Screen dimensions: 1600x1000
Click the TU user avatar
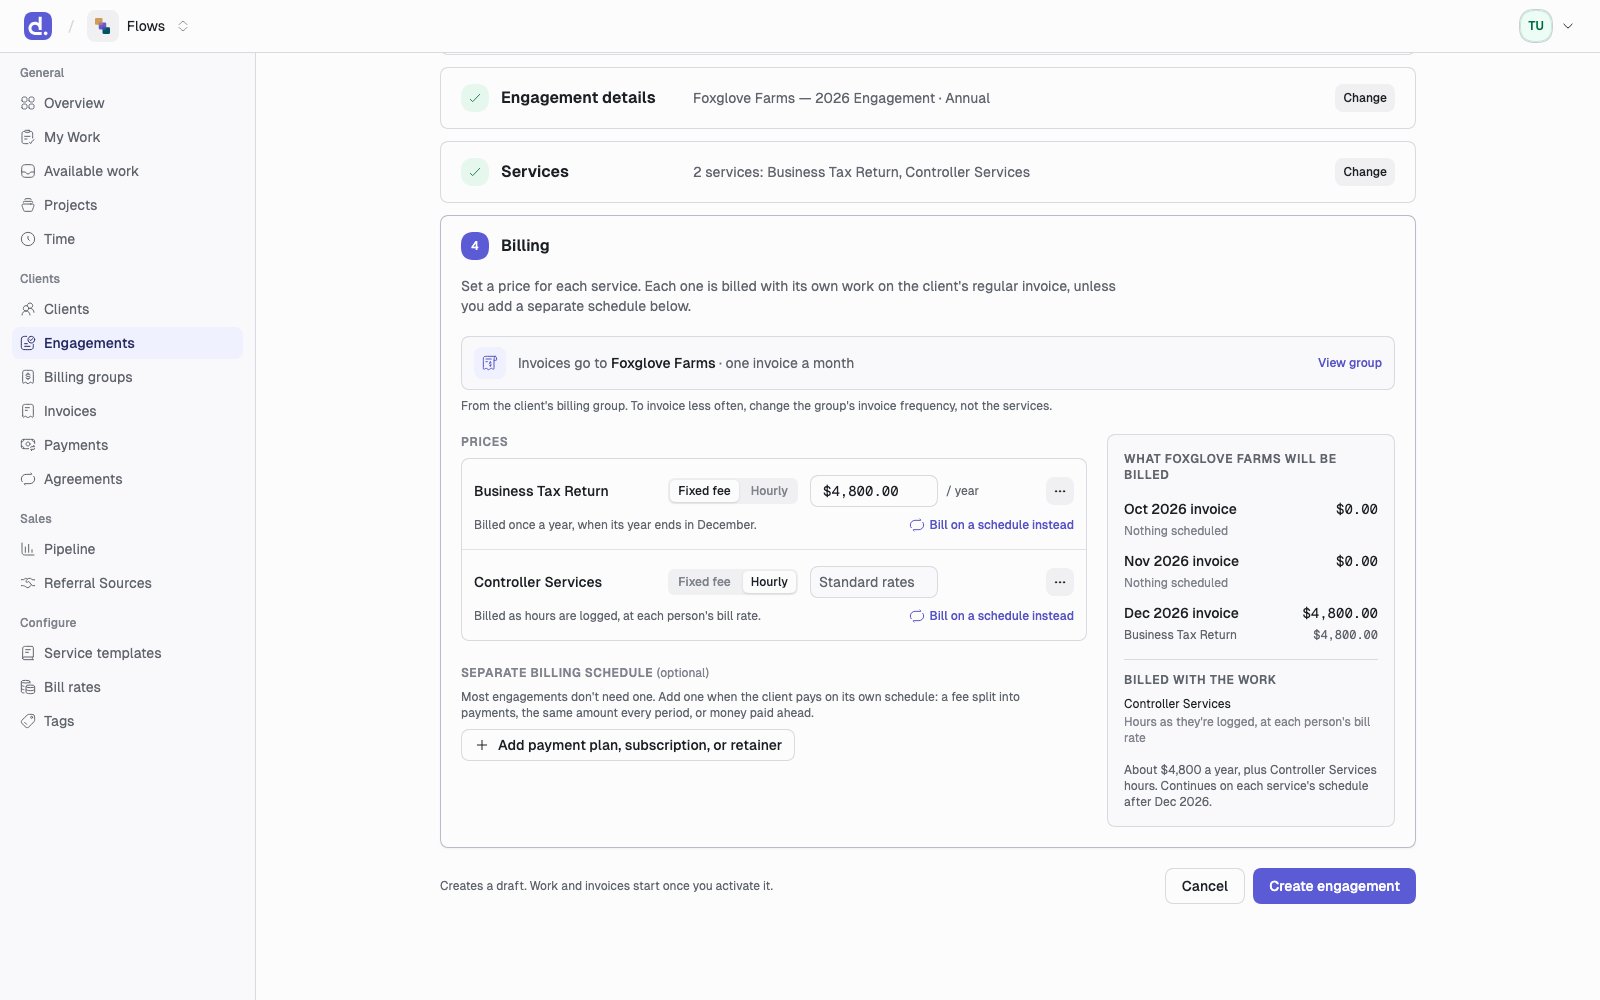1535,26
